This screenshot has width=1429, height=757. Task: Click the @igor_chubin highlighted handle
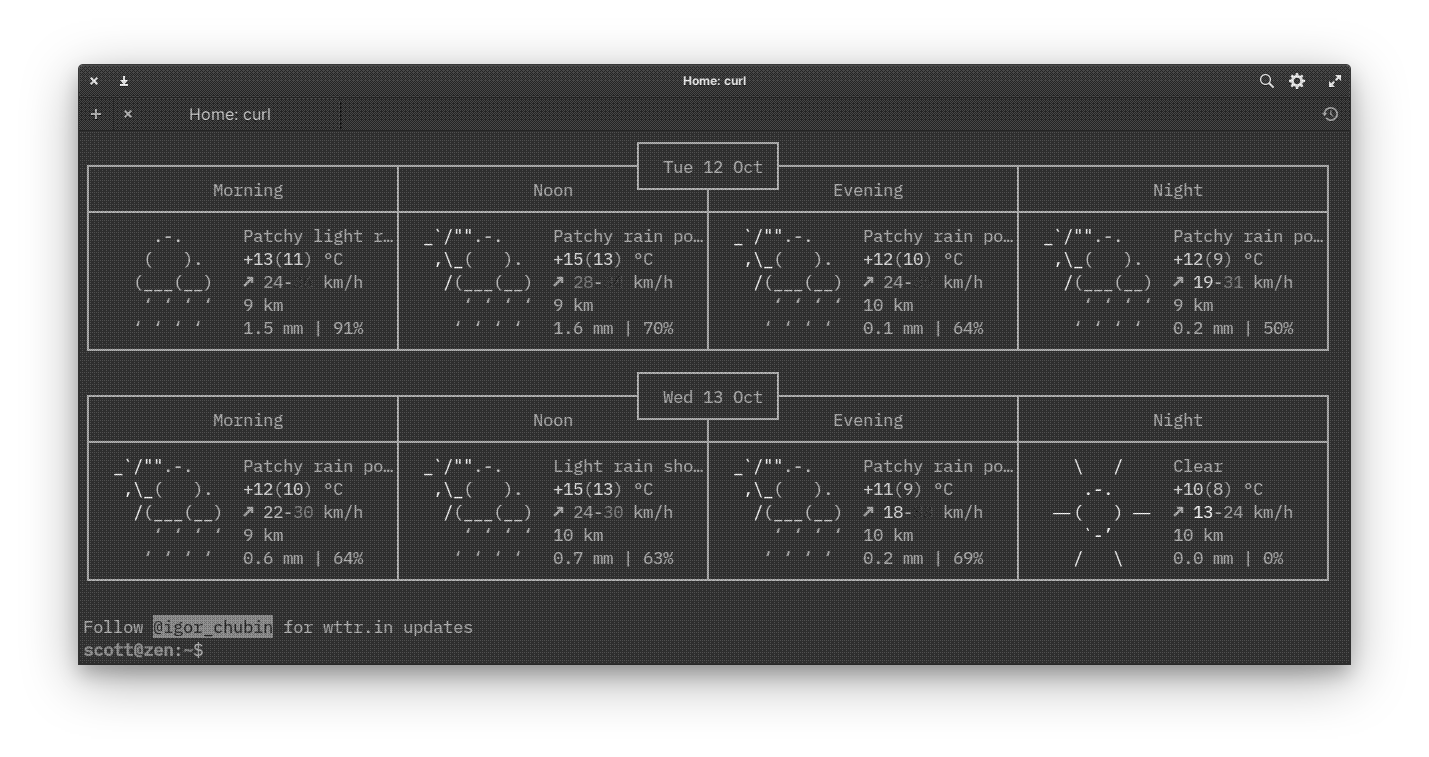[212, 627]
